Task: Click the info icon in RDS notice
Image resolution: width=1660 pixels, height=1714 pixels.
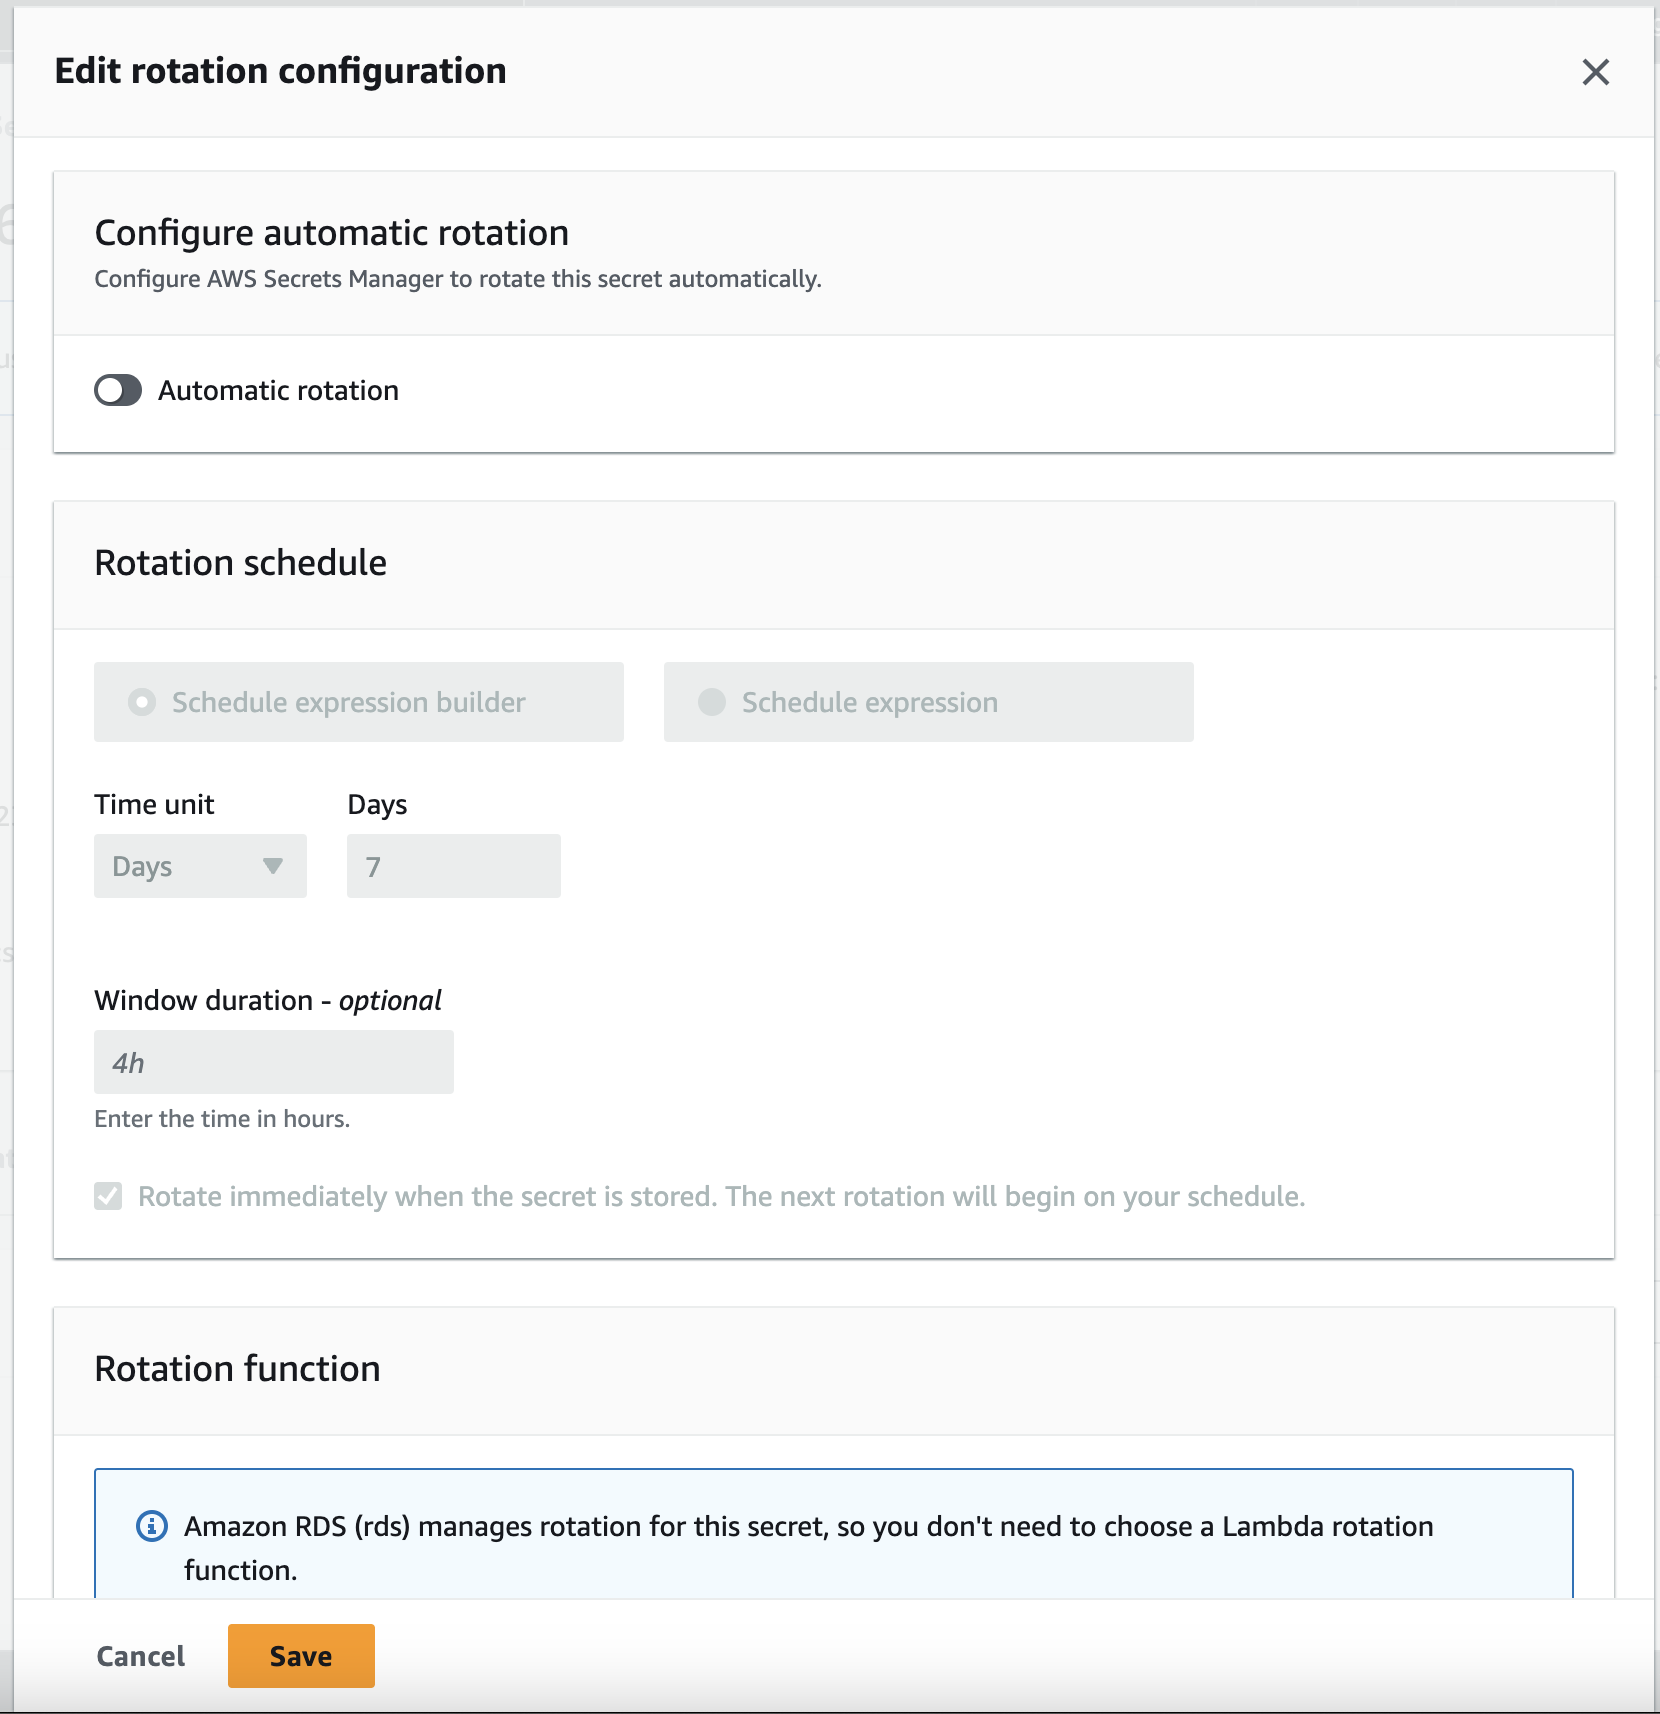Action: (x=151, y=1526)
